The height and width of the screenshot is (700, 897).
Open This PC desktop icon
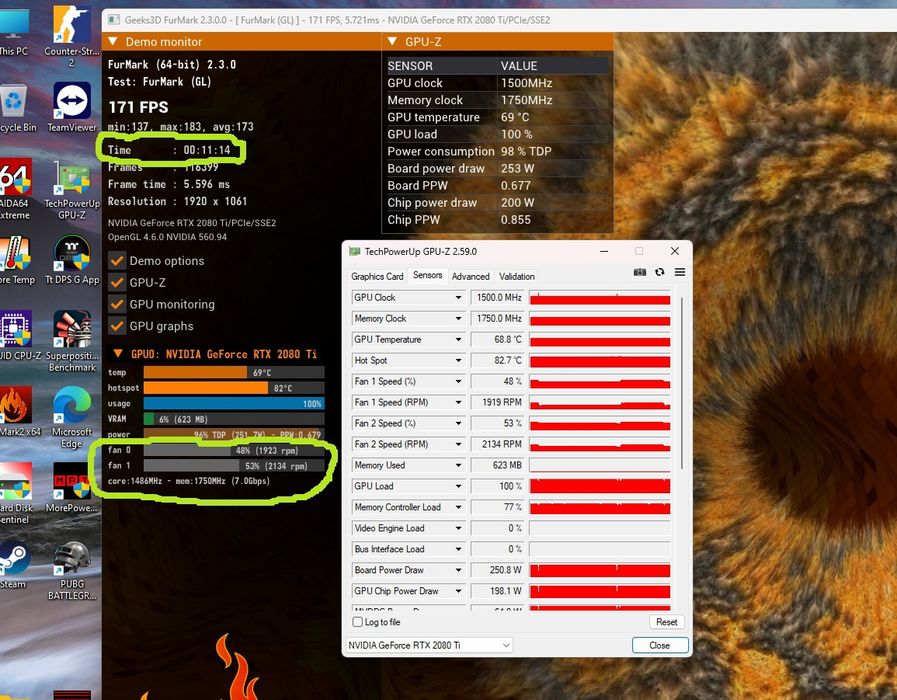coord(14,31)
